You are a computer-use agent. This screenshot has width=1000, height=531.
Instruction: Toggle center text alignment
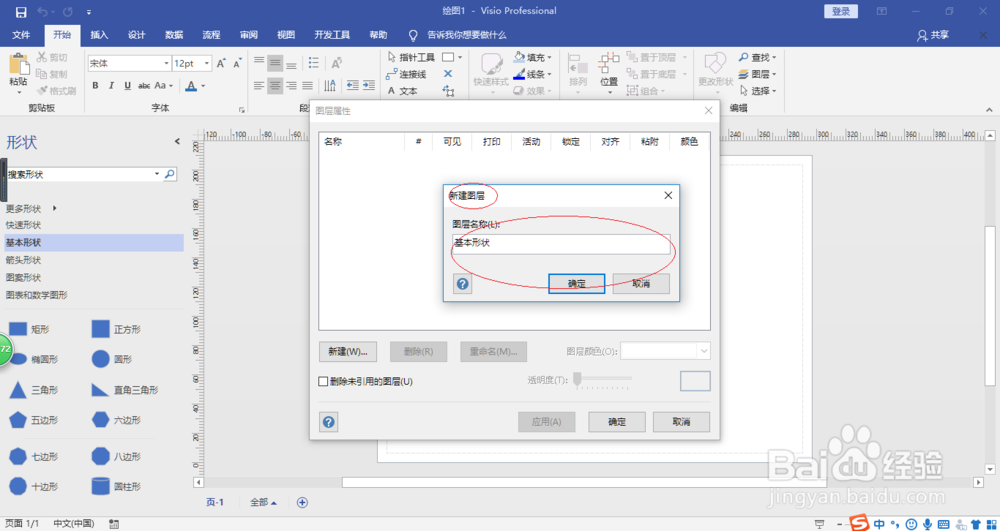pyautogui.click(x=275, y=85)
